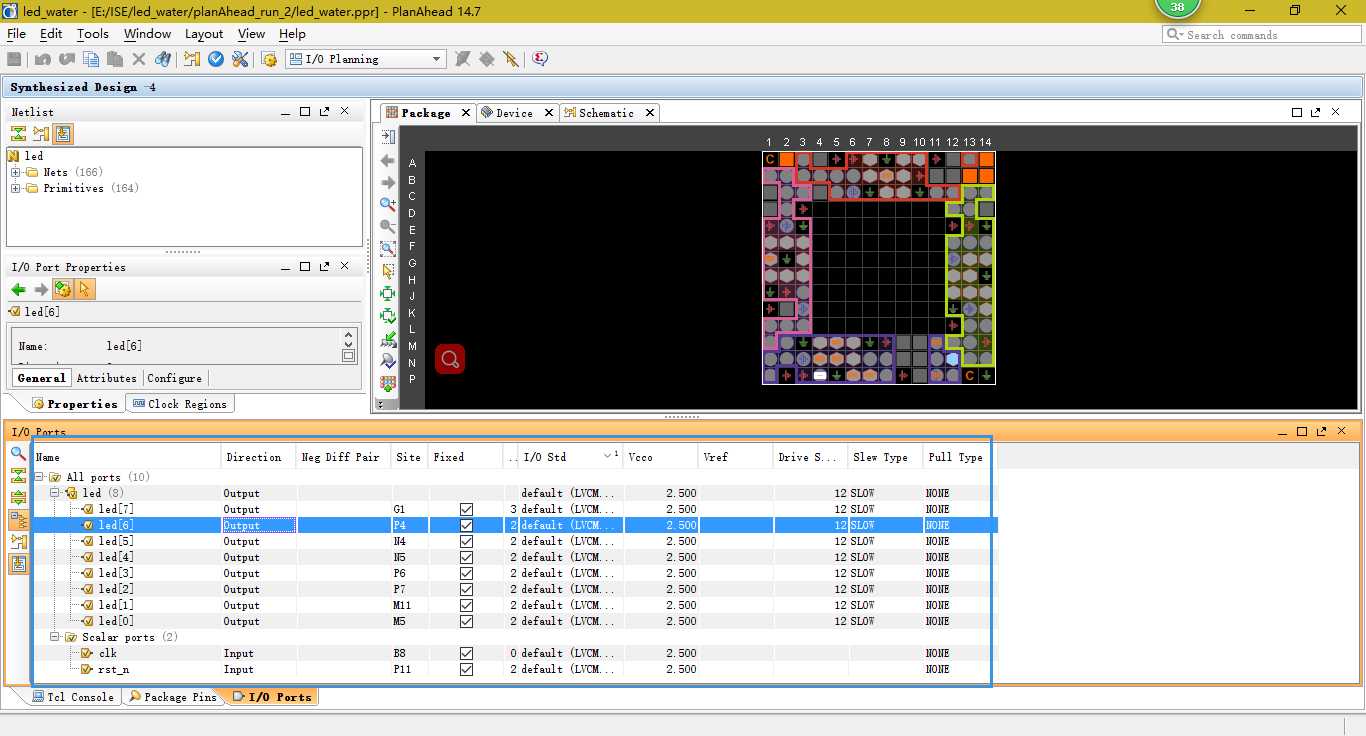Image resolution: width=1366 pixels, height=736 pixels.
Task: Expand the Nets node in Netlist
Action: click(16, 172)
